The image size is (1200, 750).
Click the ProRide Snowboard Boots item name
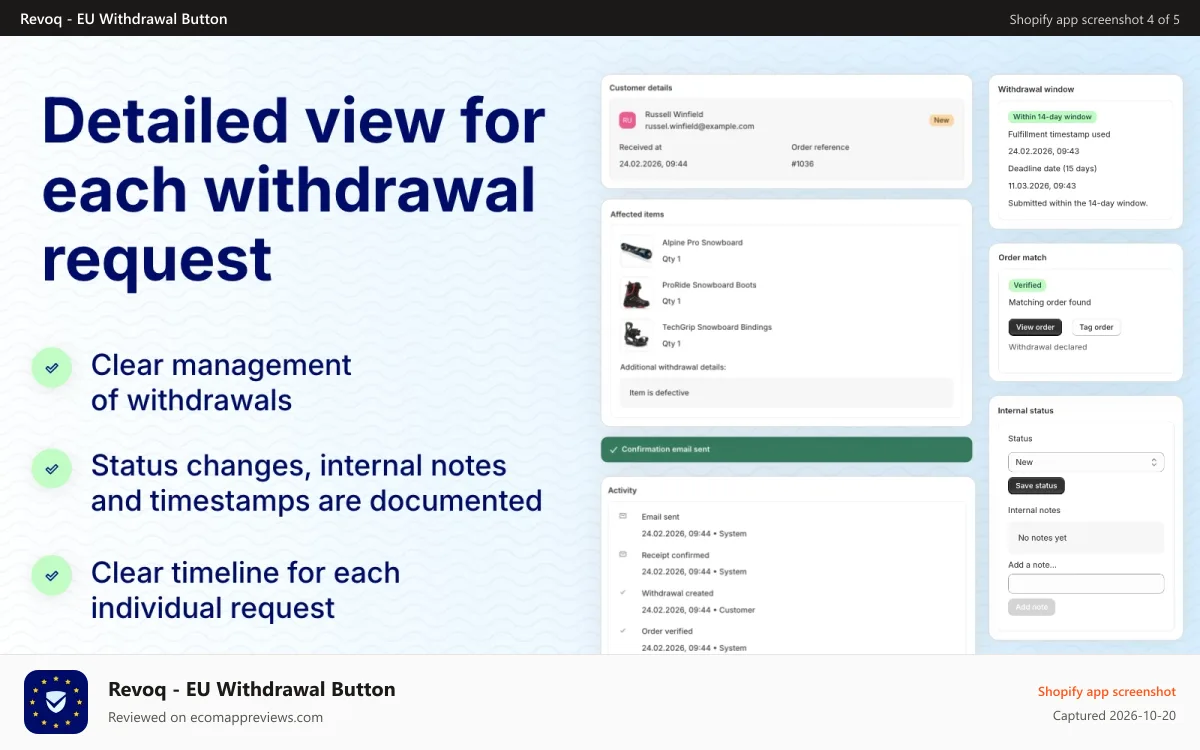coord(709,285)
